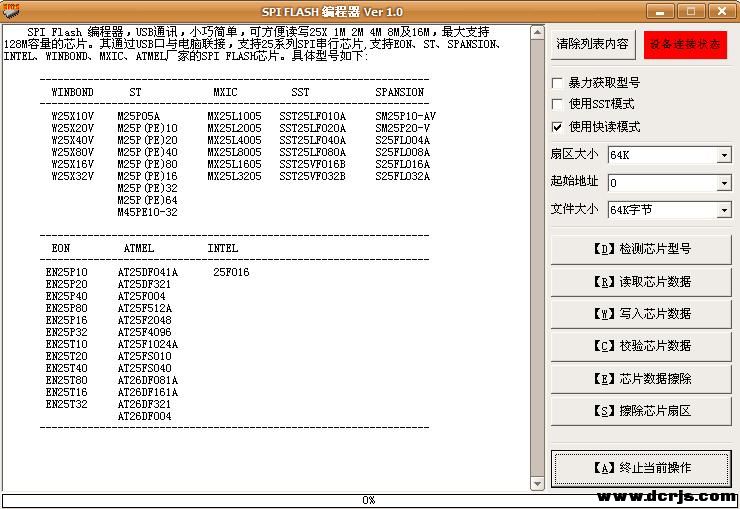Image resolution: width=740 pixels, height=509 pixels.
Task: Click chip entry AT25F1024A
Action: tap(148, 344)
